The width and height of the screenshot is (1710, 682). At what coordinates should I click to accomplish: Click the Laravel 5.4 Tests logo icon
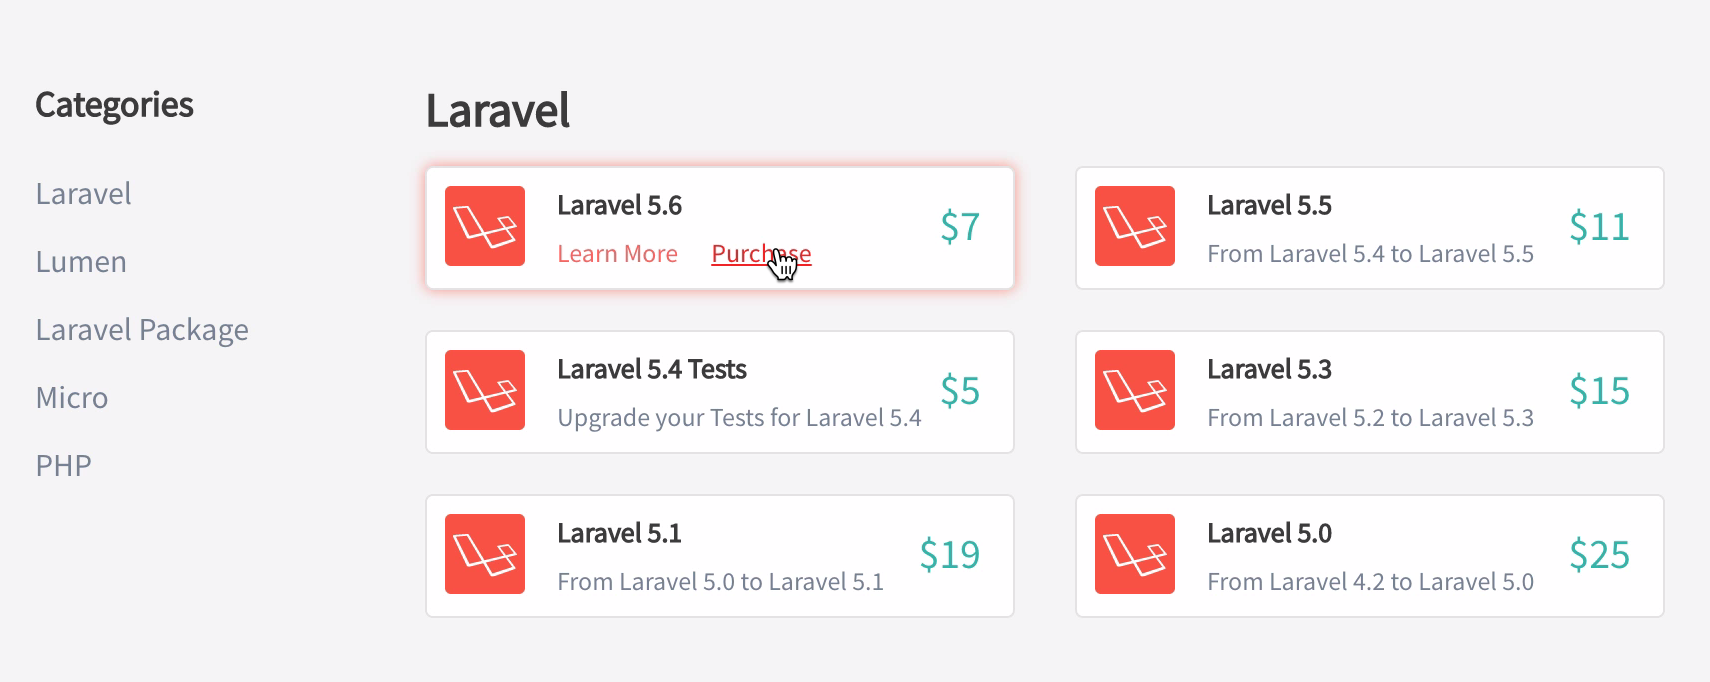tap(485, 390)
